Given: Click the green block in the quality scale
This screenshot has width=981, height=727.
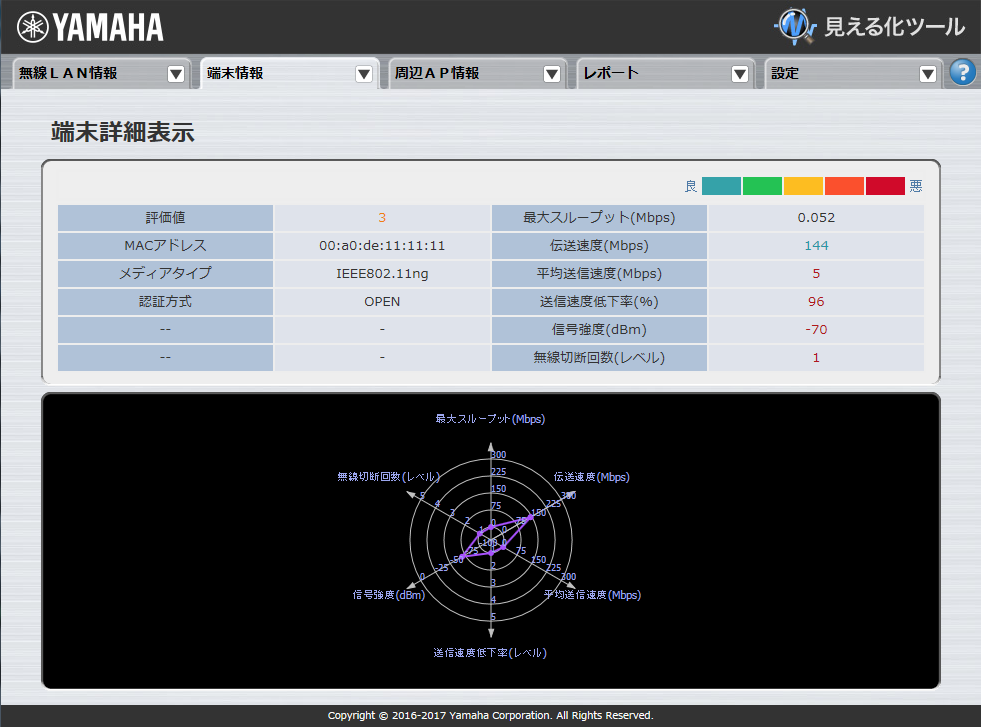Looking at the screenshot, I should 761,185.
